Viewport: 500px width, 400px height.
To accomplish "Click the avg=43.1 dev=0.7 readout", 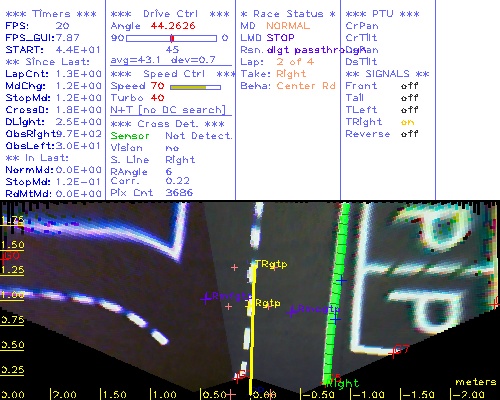I will pyautogui.click(x=163, y=60).
